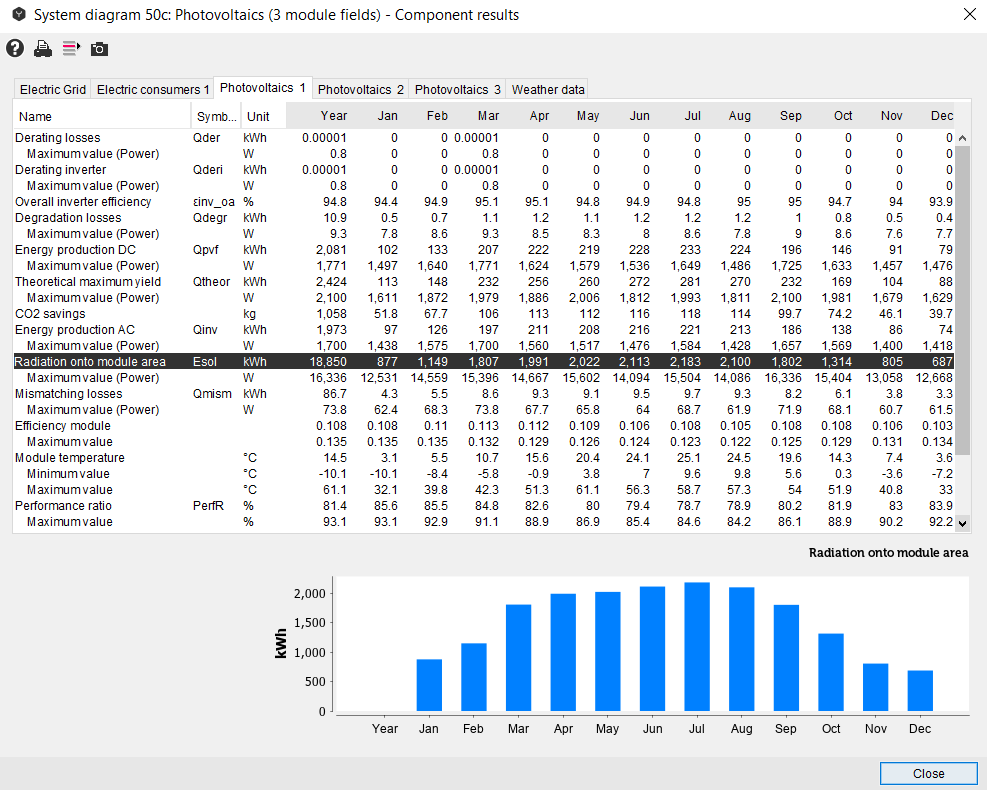Open the Electric consumers 1 tab

tap(153, 90)
